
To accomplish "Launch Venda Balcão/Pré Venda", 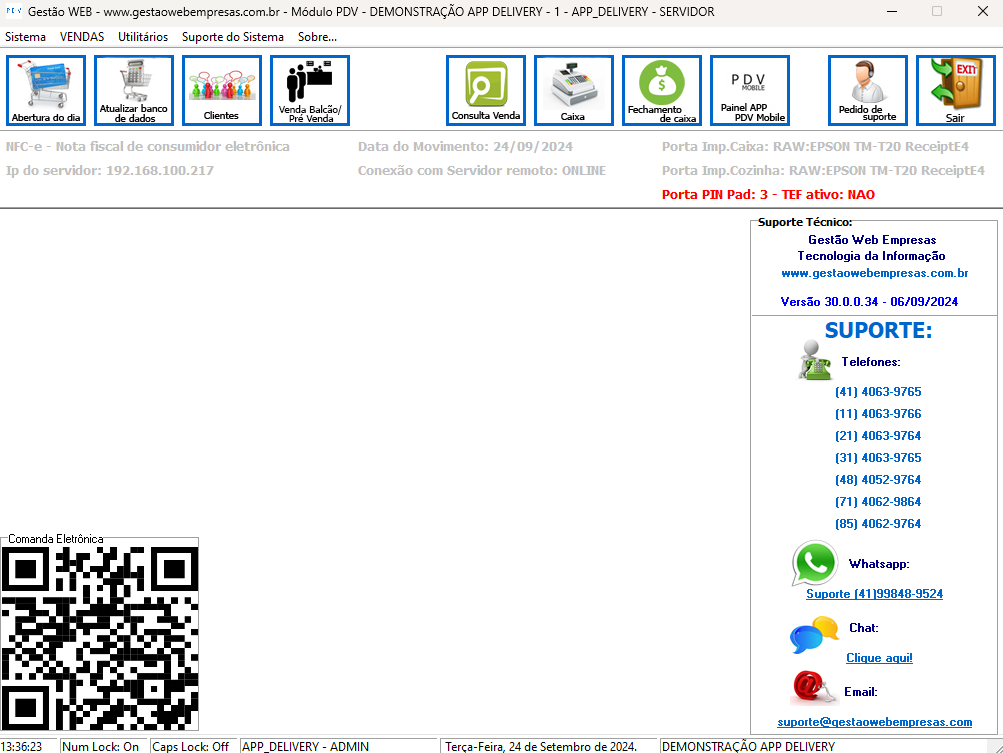I will click(x=310, y=90).
